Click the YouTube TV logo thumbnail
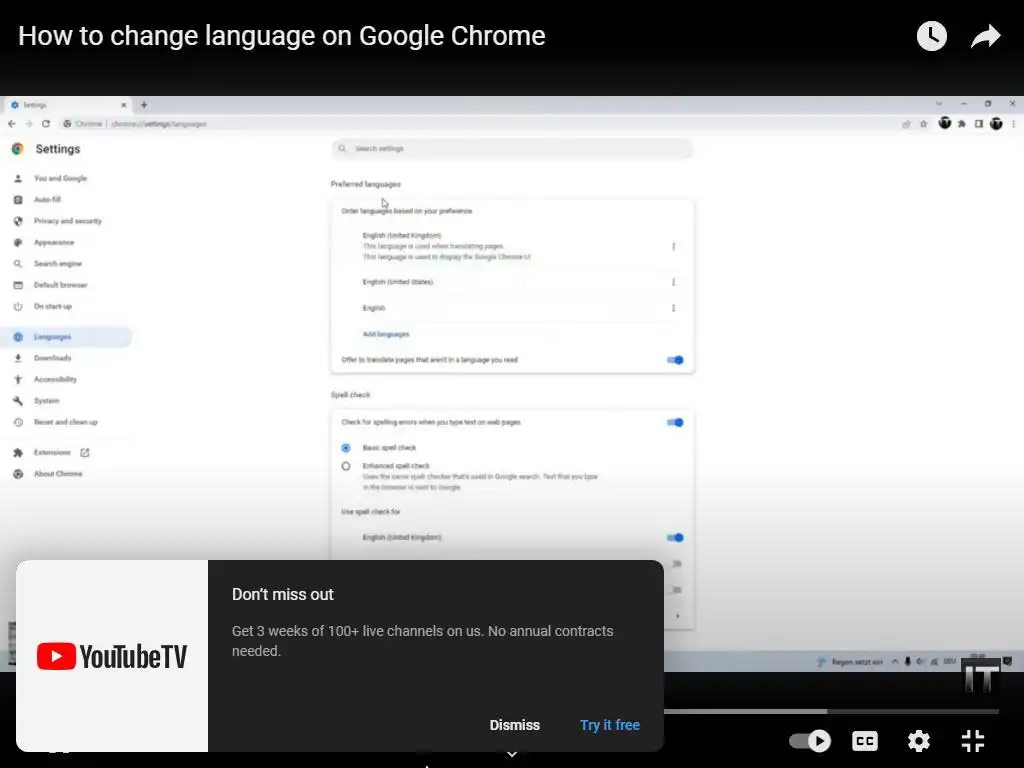This screenshot has height=768, width=1024. [112, 656]
